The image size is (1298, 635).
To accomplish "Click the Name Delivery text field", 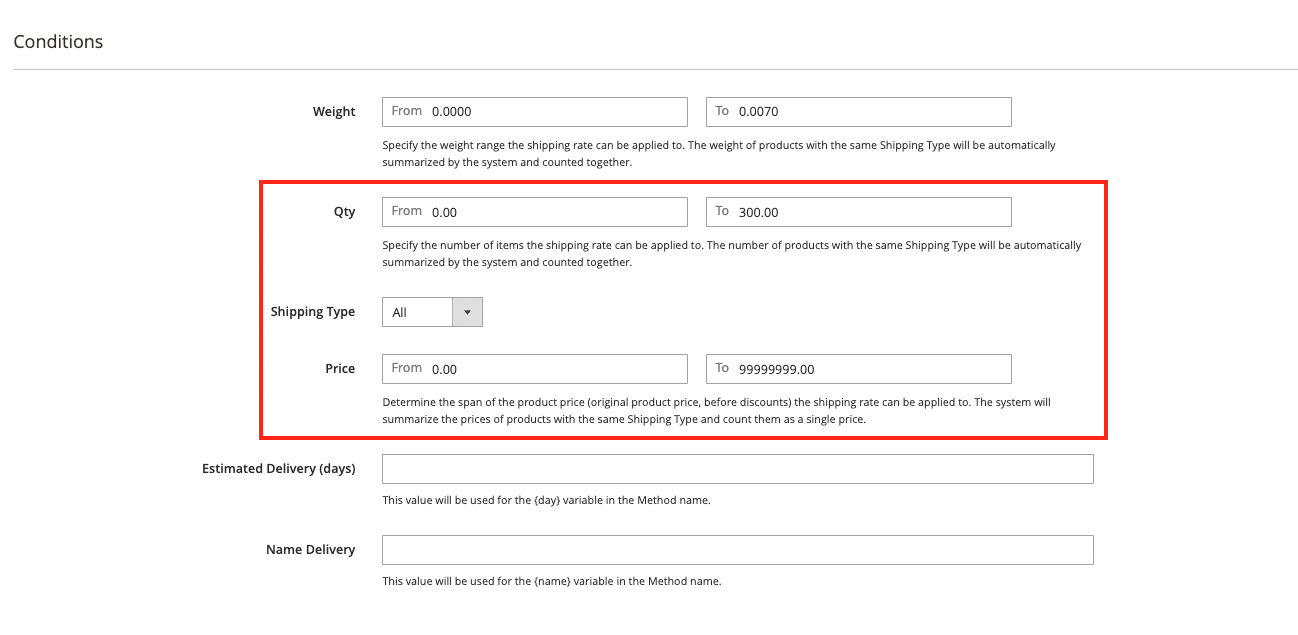I will [x=738, y=550].
